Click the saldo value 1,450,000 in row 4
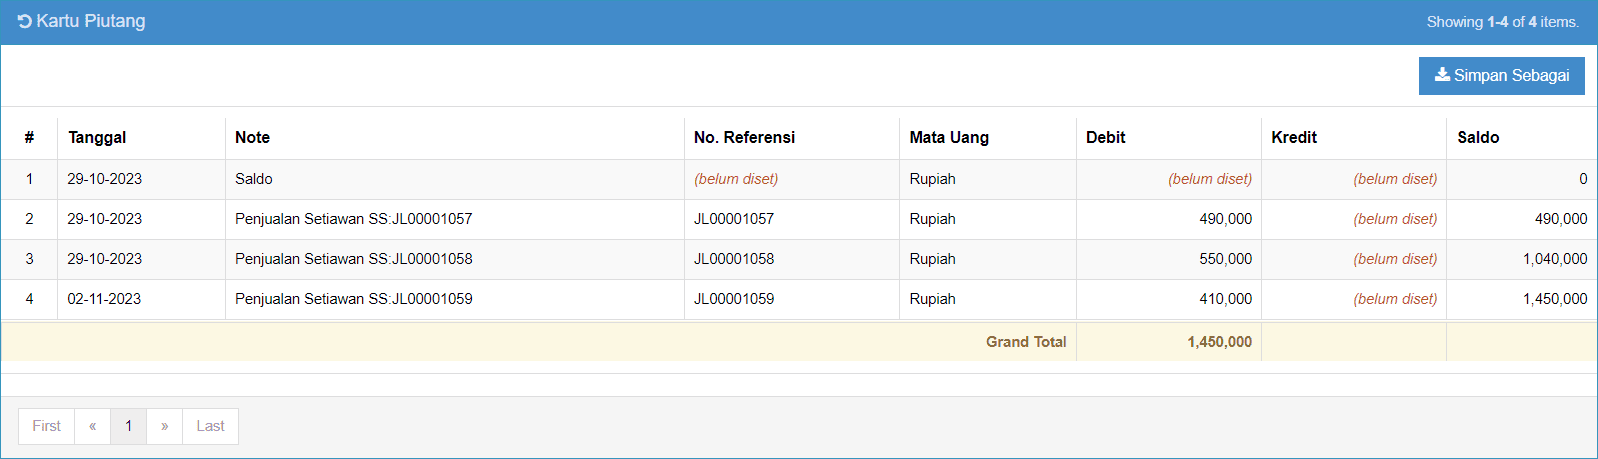Screen dimensions: 1598x459 click(1555, 299)
